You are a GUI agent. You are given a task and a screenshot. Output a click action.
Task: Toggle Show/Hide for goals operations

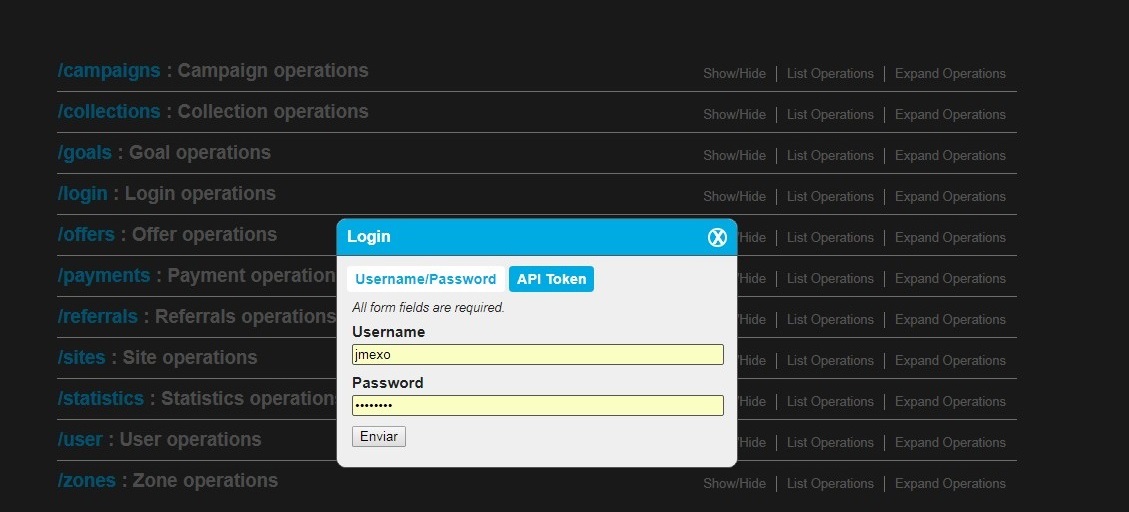pyautogui.click(x=734, y=156)
